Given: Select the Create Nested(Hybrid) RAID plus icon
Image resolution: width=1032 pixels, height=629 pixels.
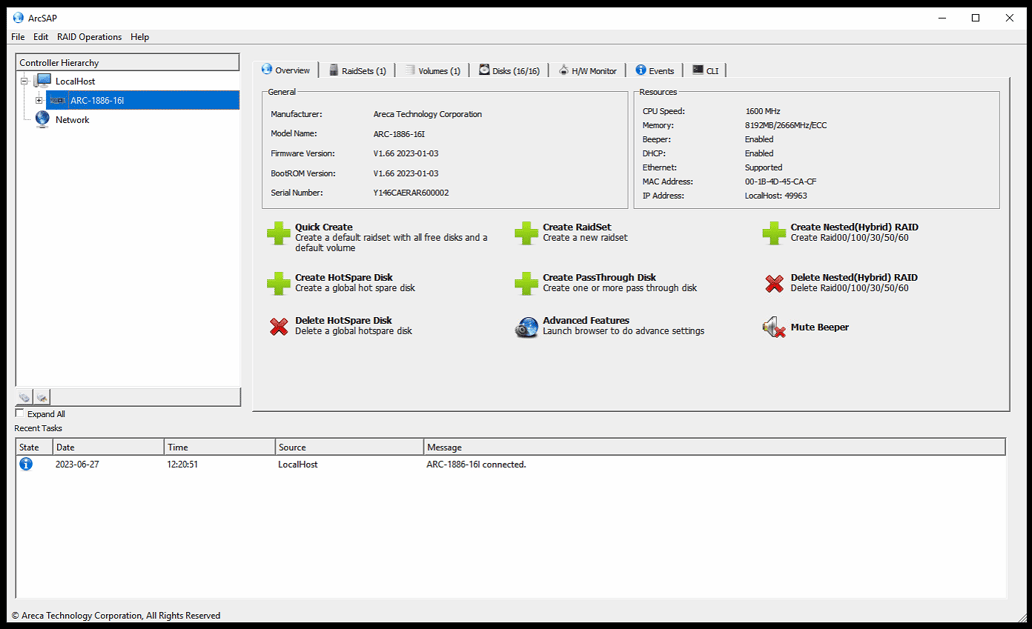Looking at the screenshot, I should 774,233.
